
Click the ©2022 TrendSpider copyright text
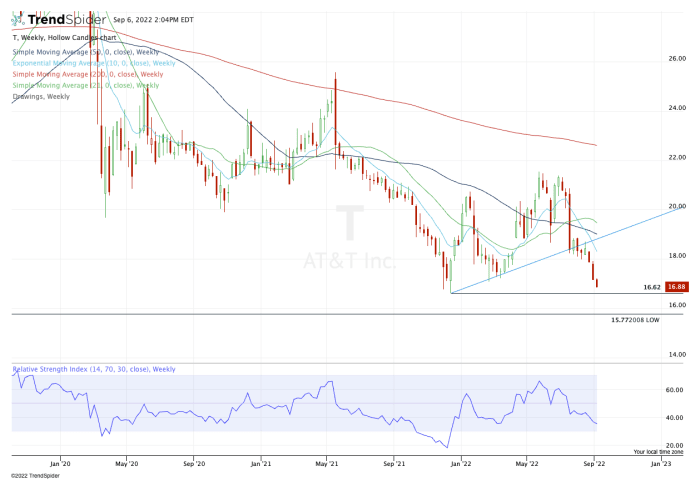point(35,476)
